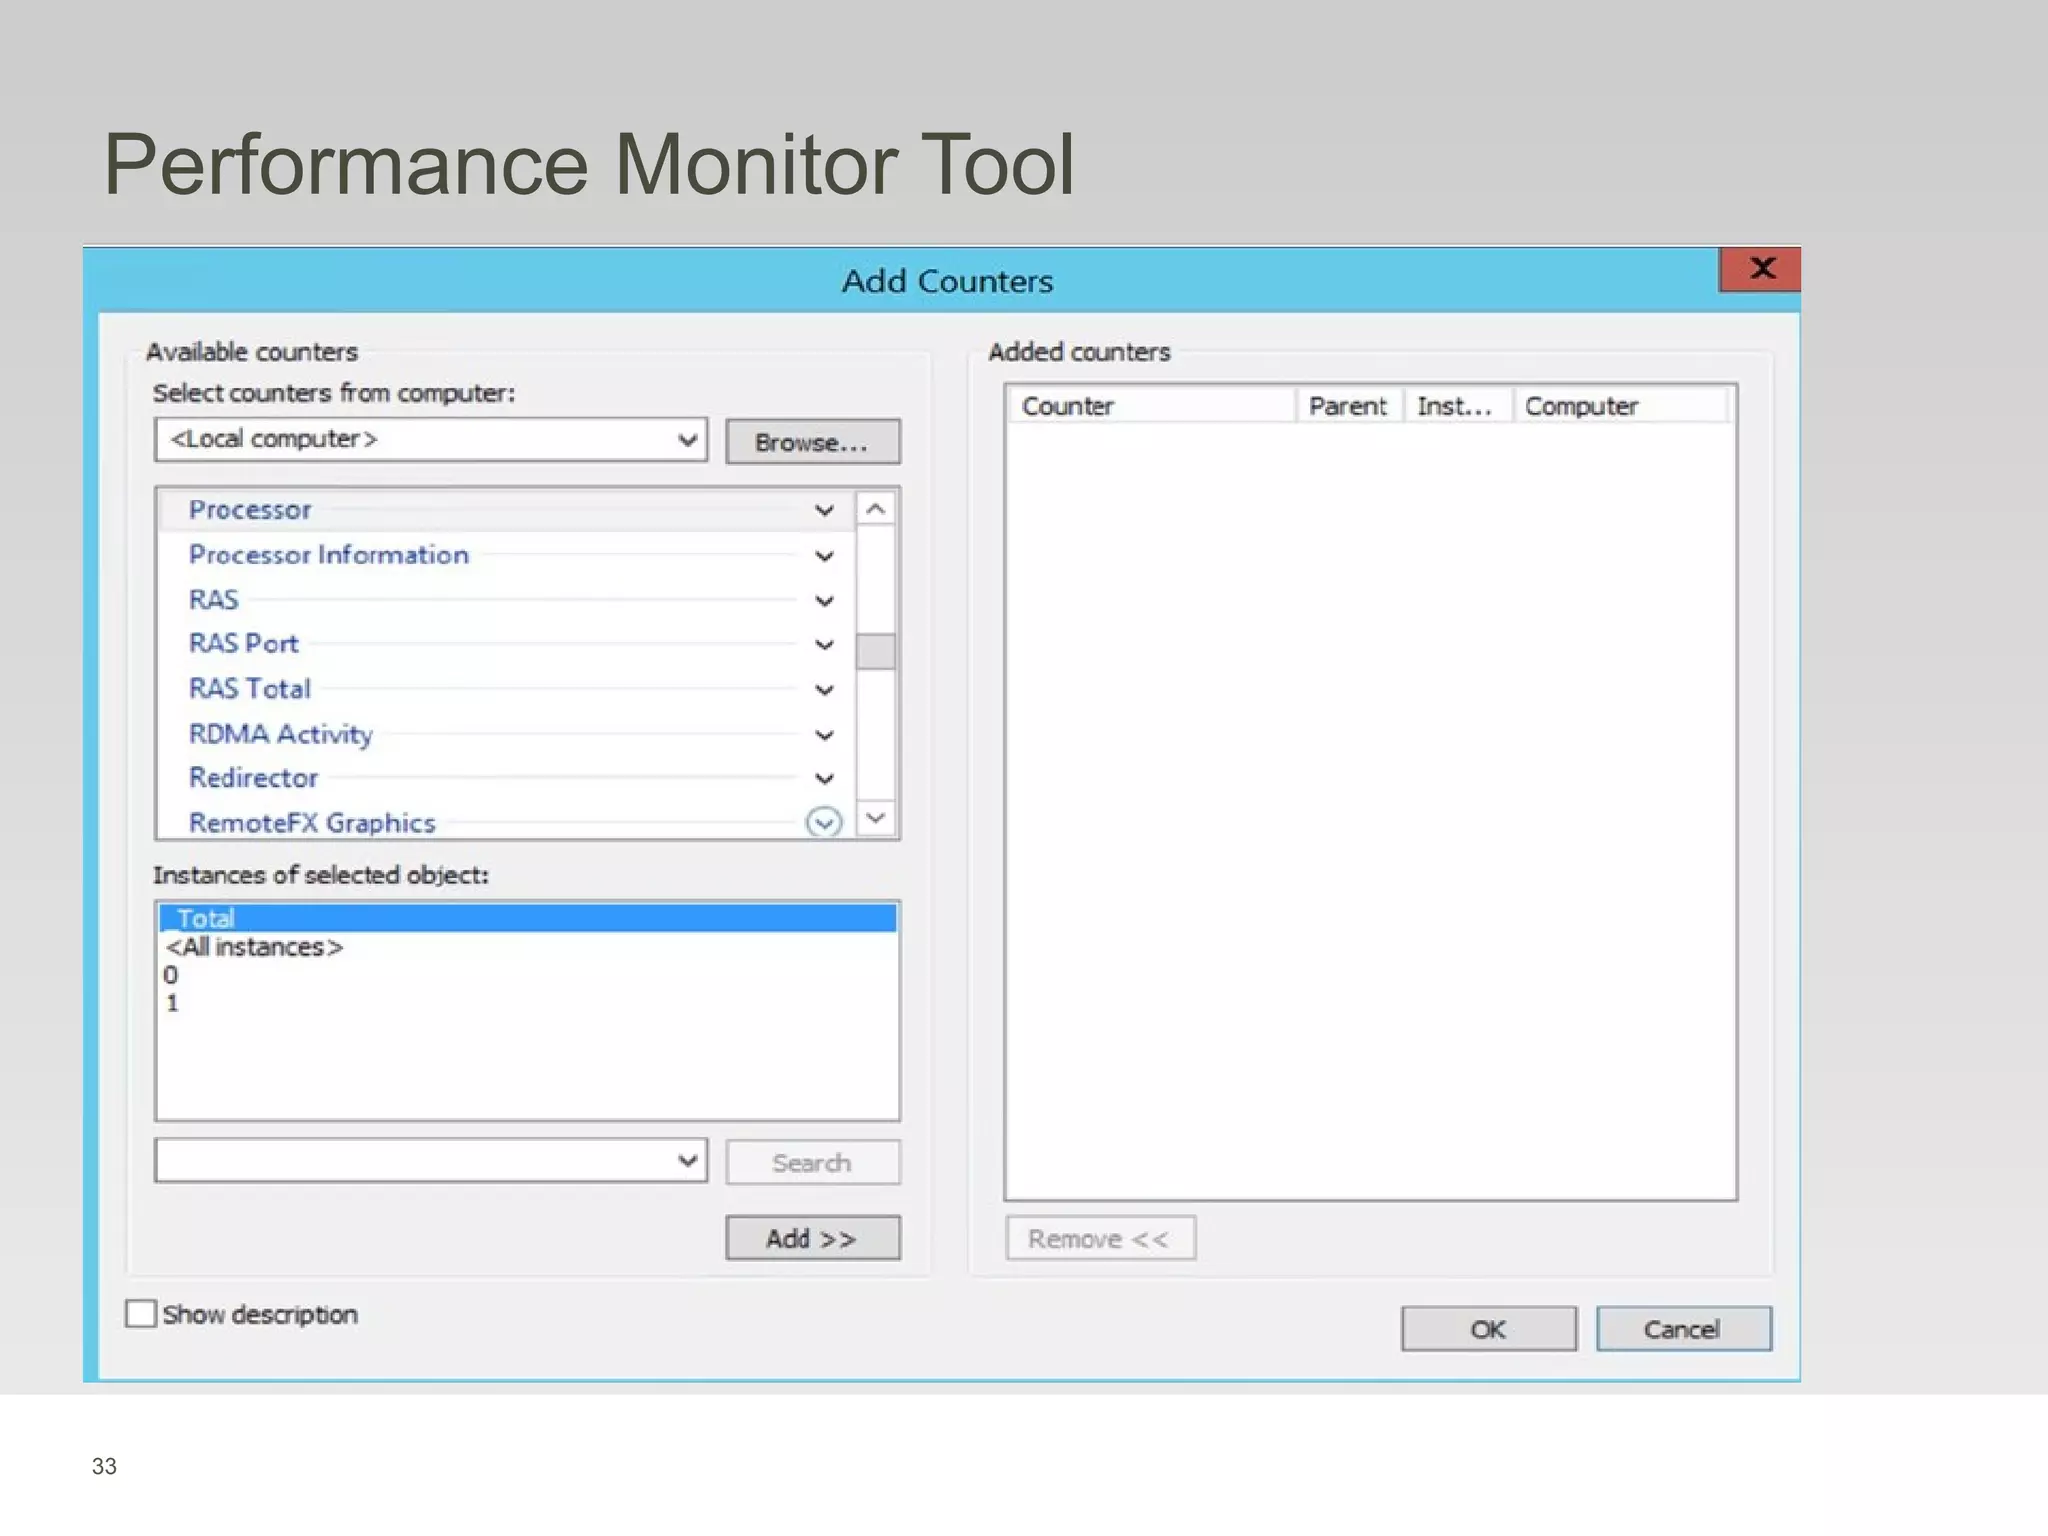Expand the RAS counter chevron
Image resolution: width=2048 pixels, height=1536 pixels.
point(823,601)
